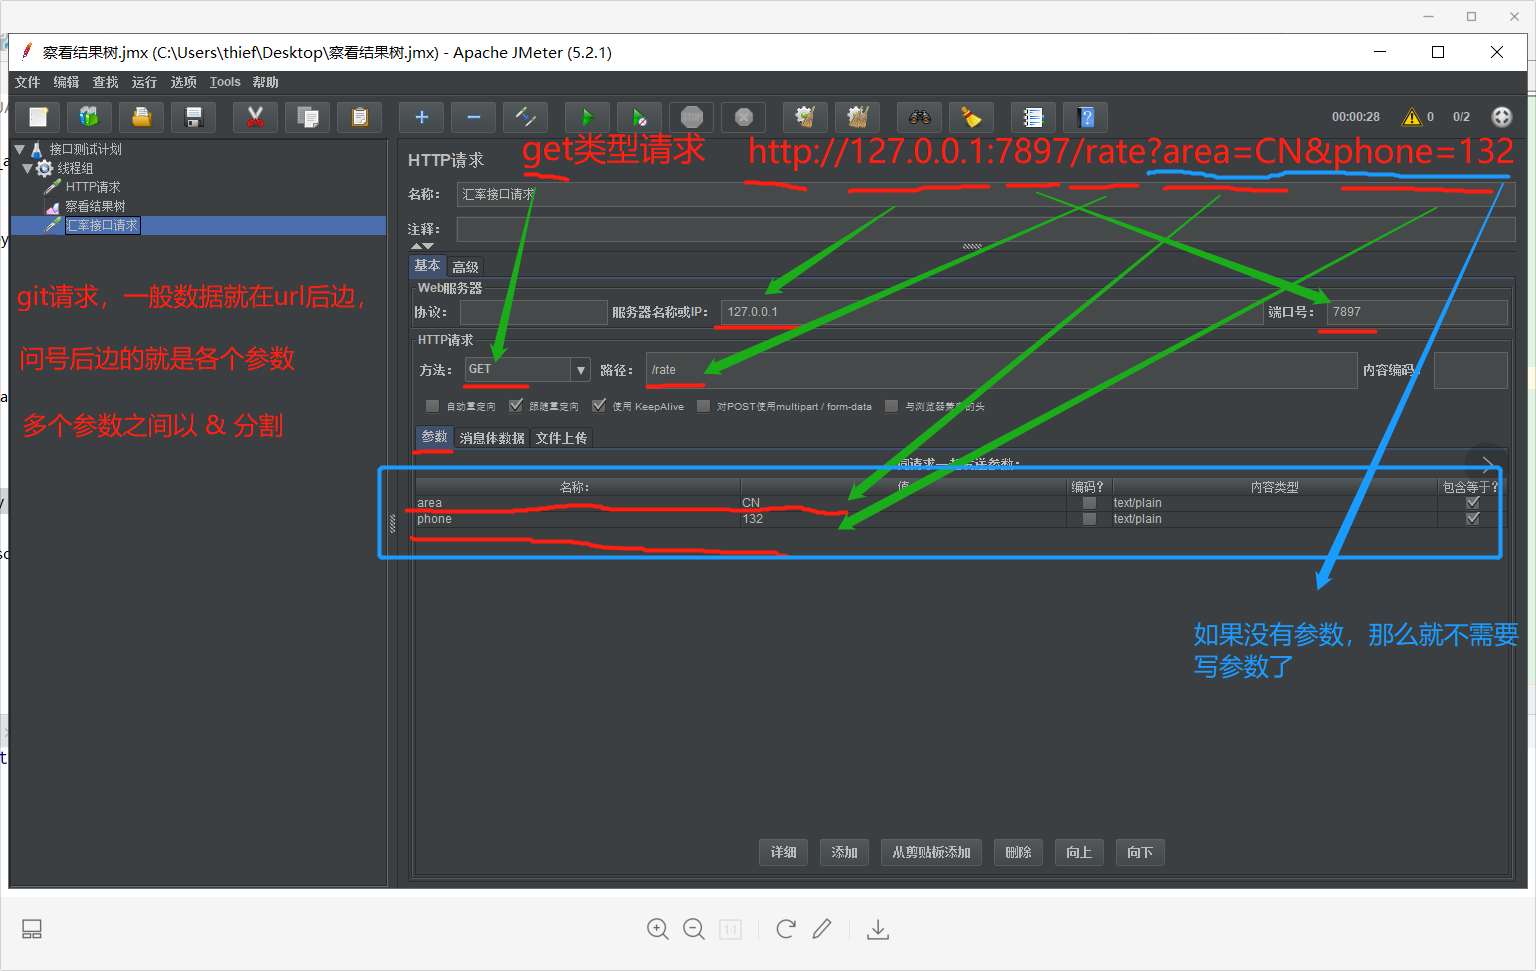Viewport: 1536px width, 971px height.
Task: Zoom out on the image viewer
Action: 694,929
